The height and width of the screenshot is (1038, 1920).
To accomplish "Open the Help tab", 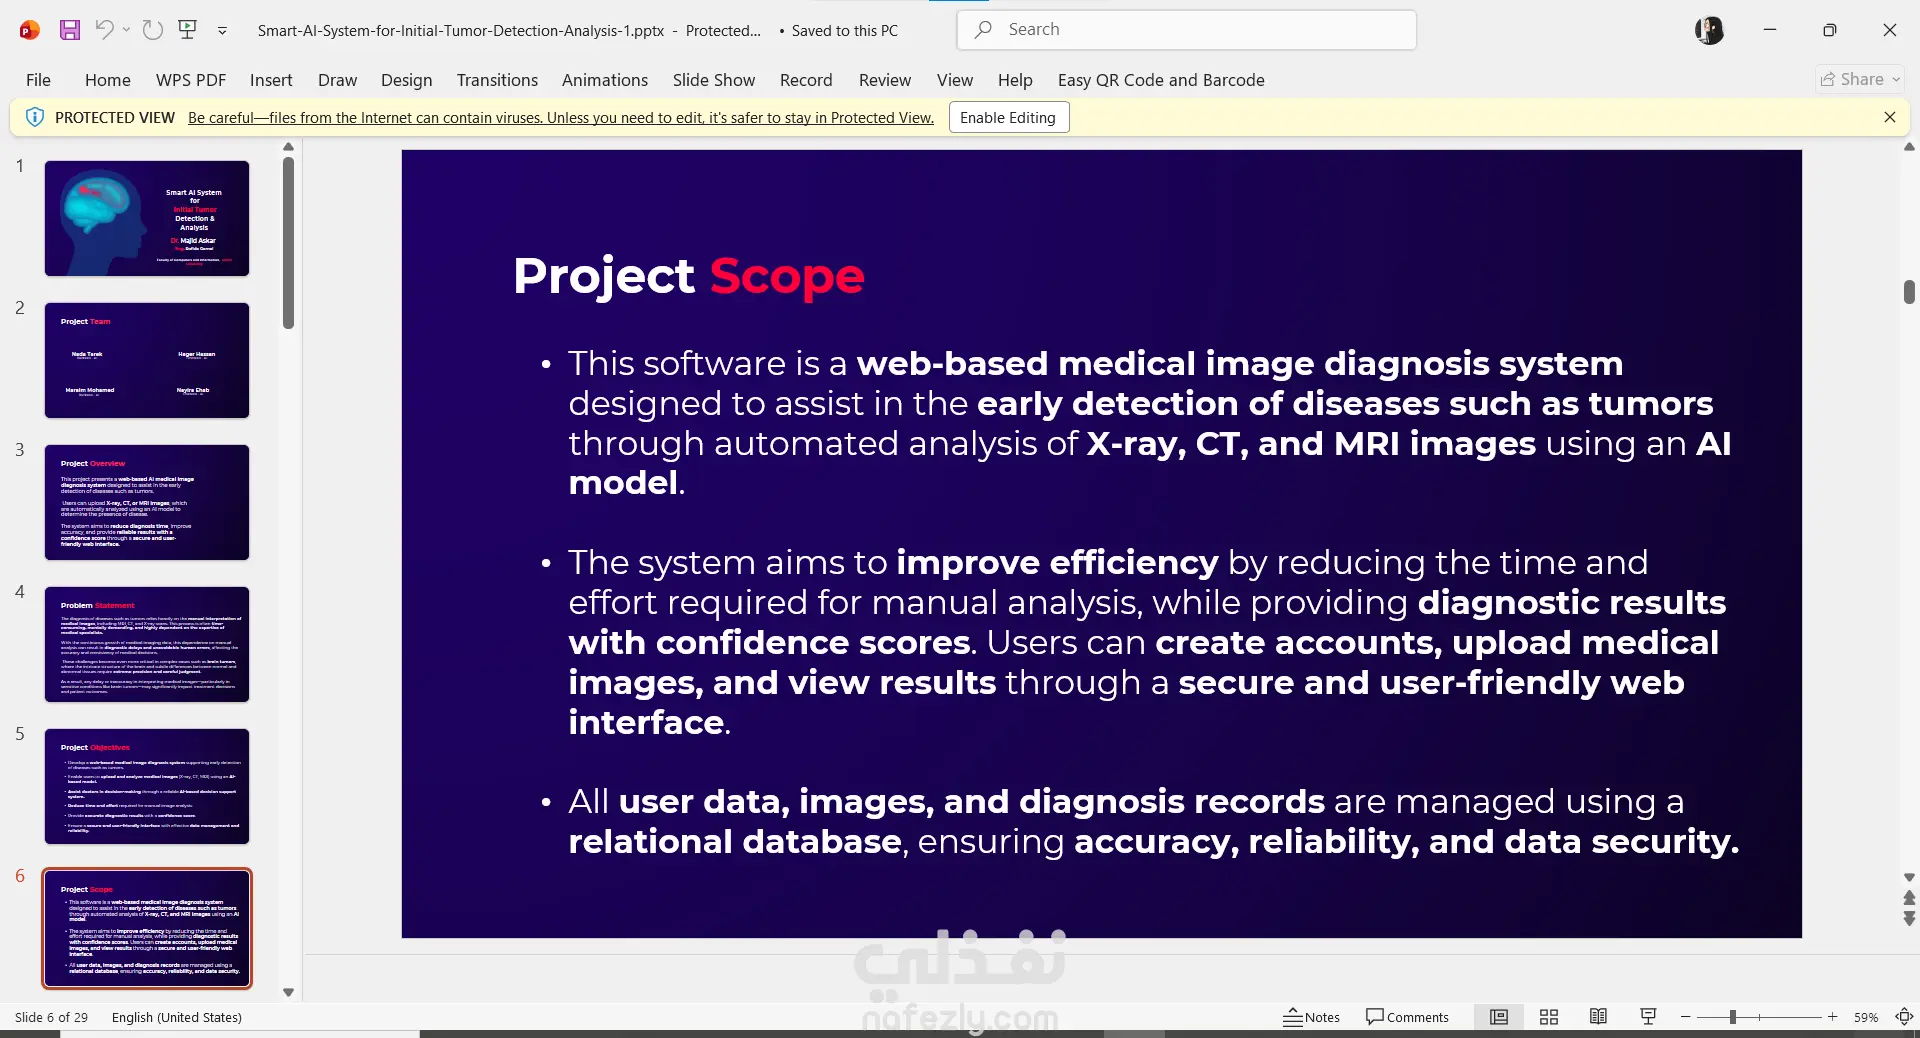I will pyautogui.click(x=1015, y=80).
